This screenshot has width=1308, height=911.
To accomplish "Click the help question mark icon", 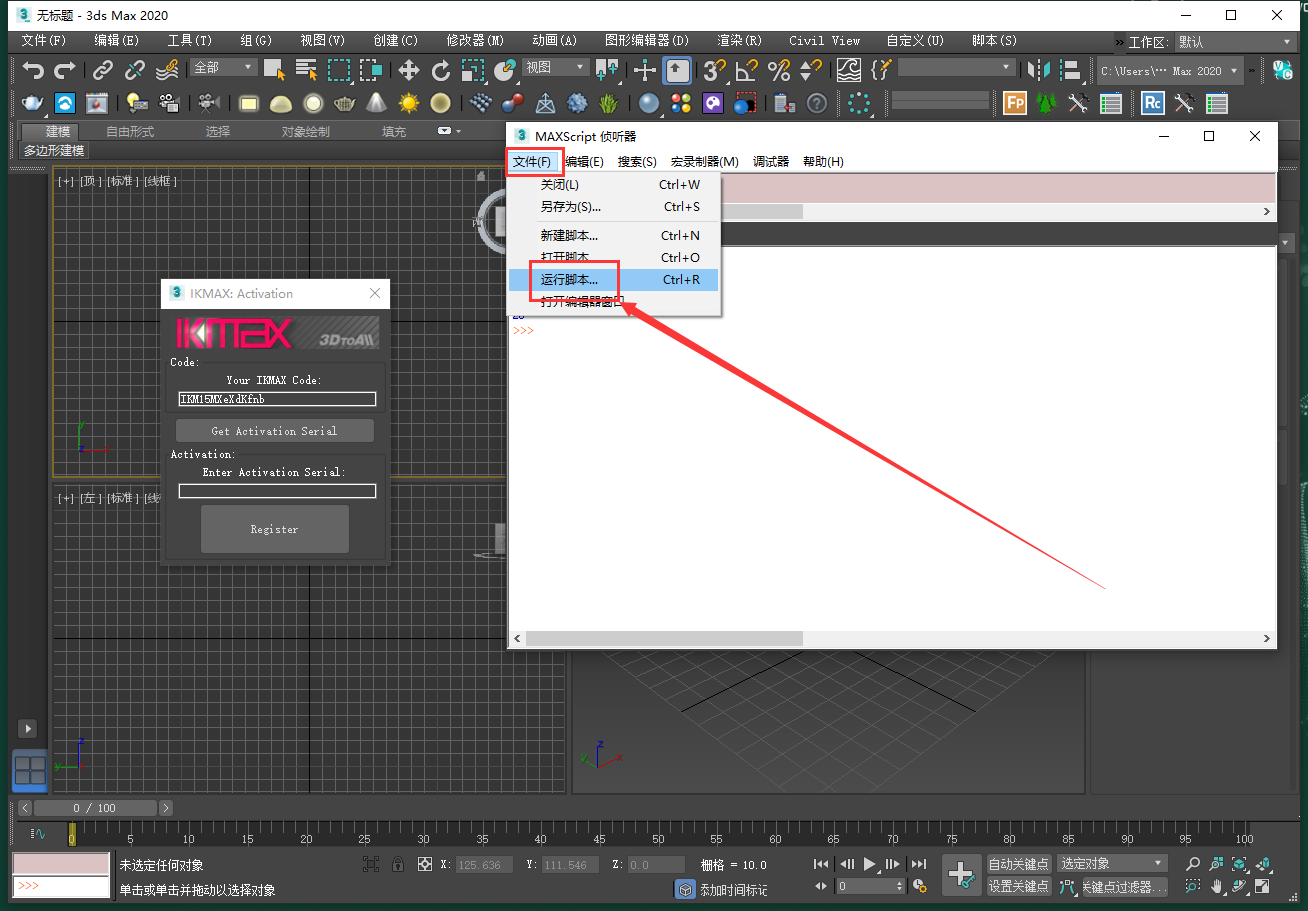I will point(817,103).
